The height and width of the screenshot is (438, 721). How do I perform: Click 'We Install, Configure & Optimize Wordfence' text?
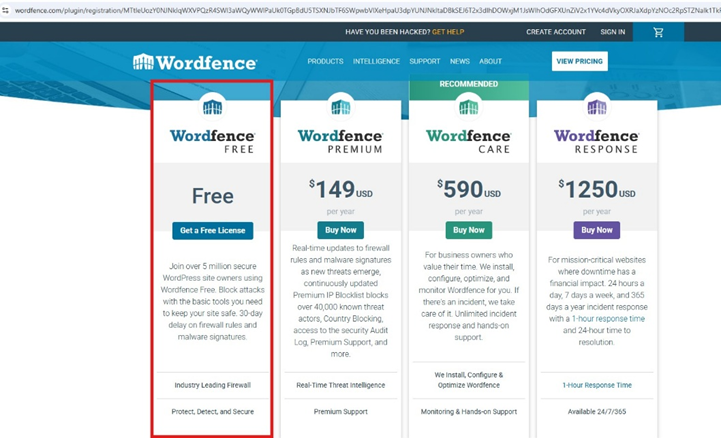pos(469,380)
